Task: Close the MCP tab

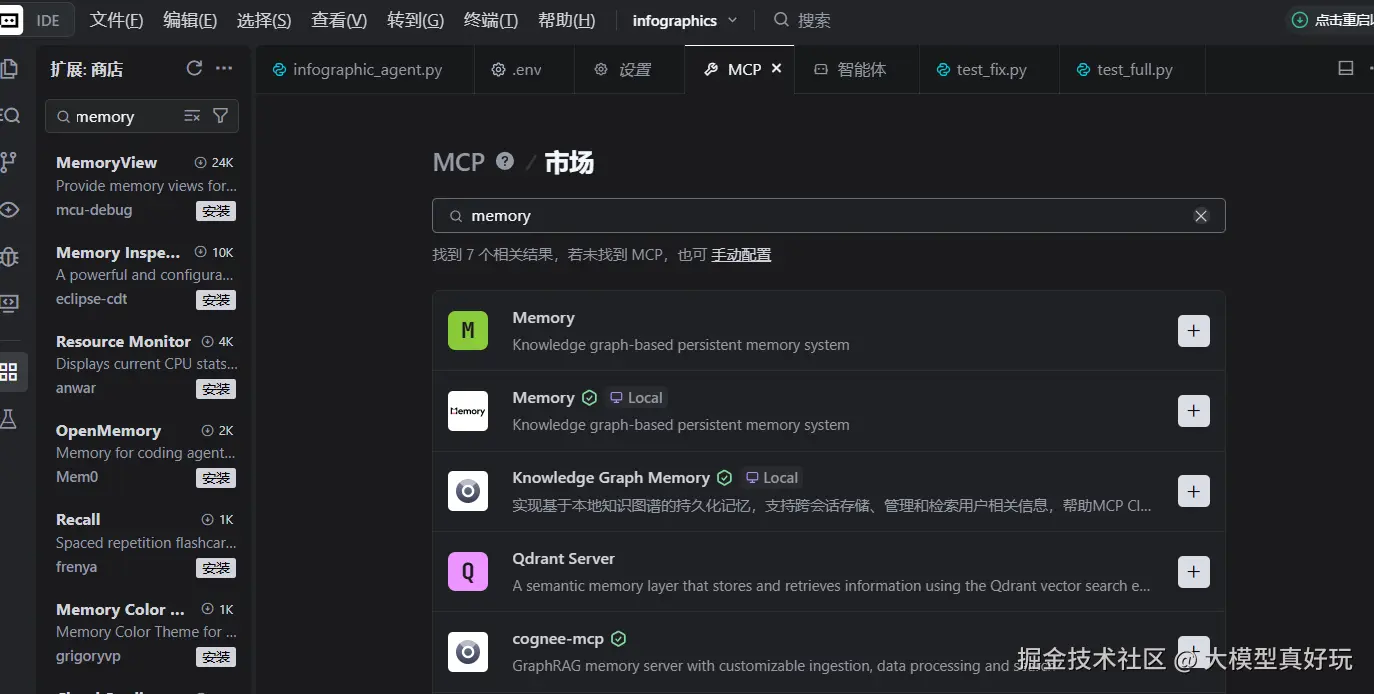Action: coord(776,69)
